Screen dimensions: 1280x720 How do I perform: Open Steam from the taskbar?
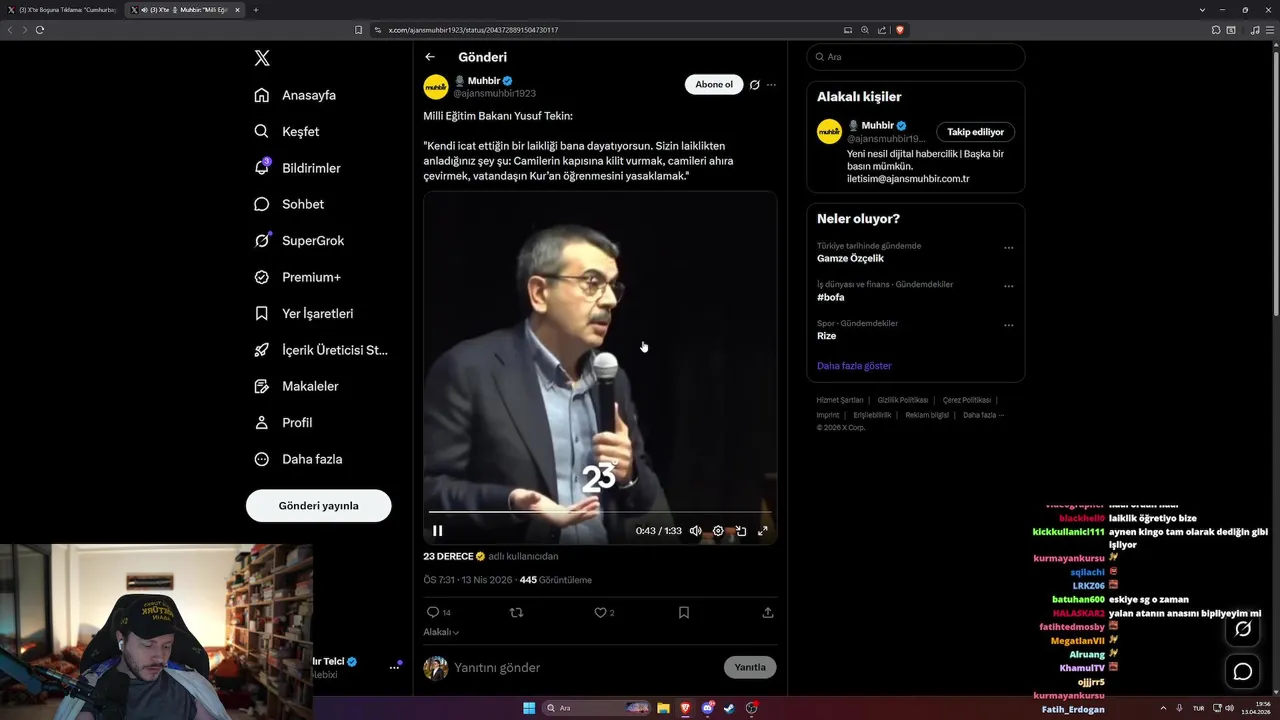tap(729, 708)
